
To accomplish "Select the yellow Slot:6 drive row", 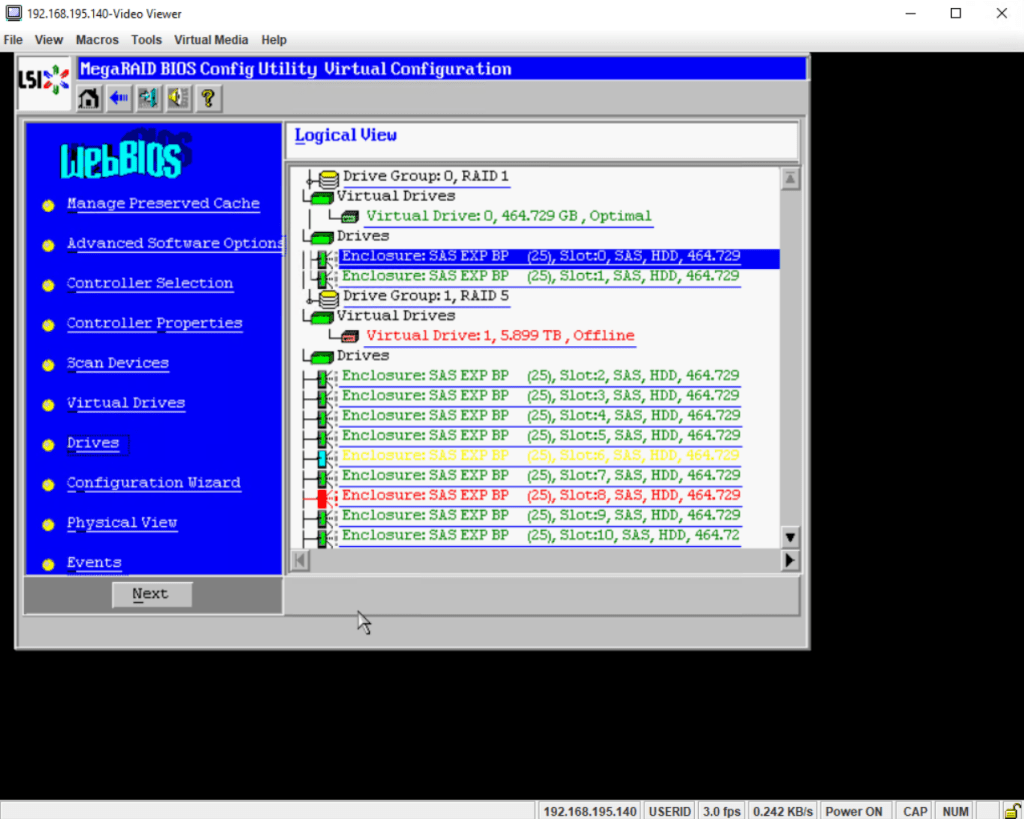I will tap(540, 456).
